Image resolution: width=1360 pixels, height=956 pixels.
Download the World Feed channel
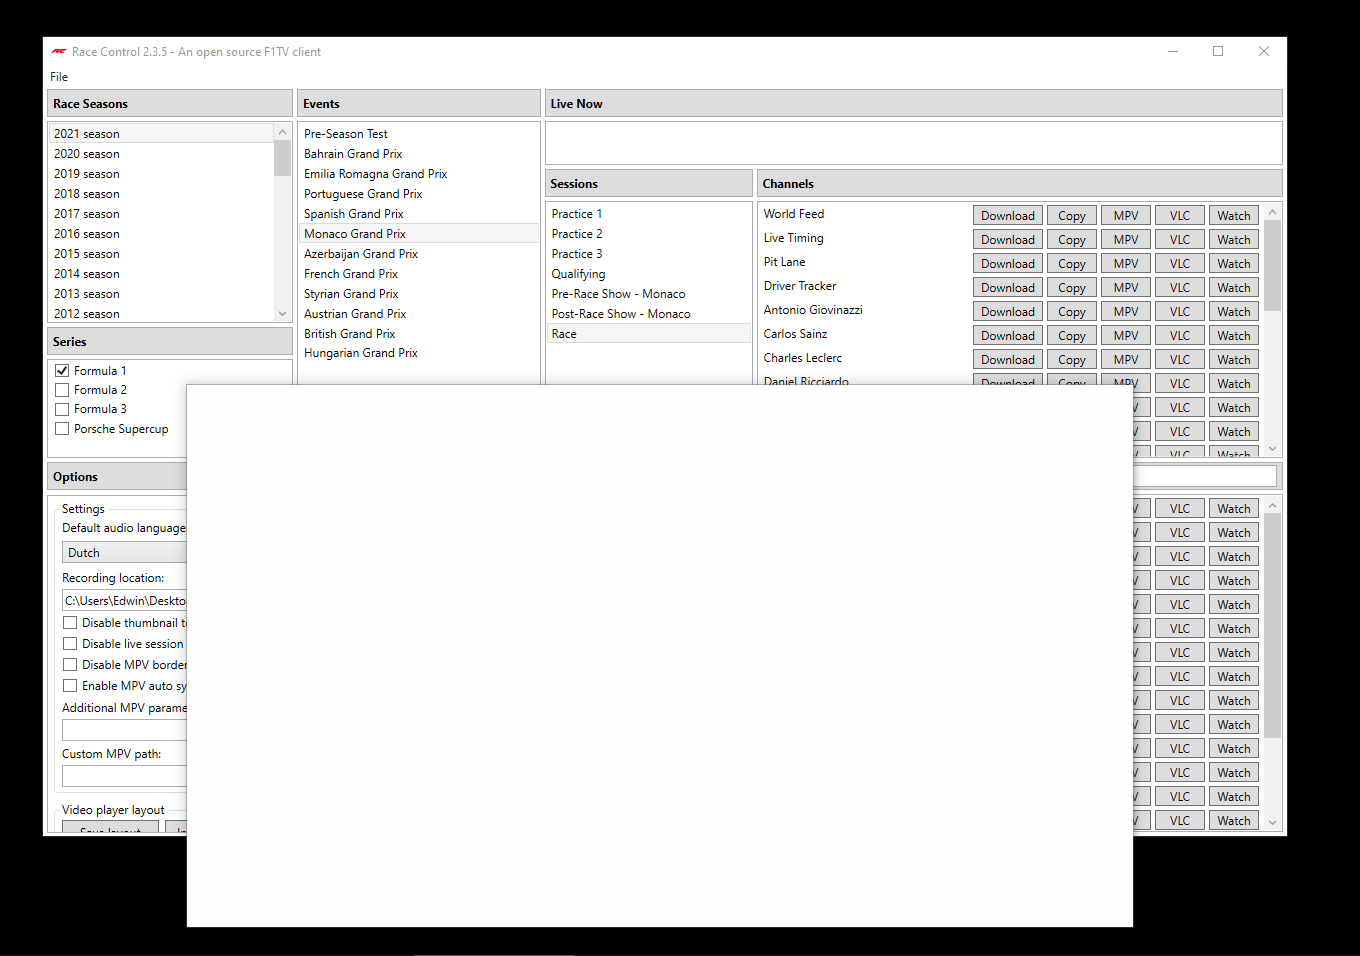tap(1007, 214)
